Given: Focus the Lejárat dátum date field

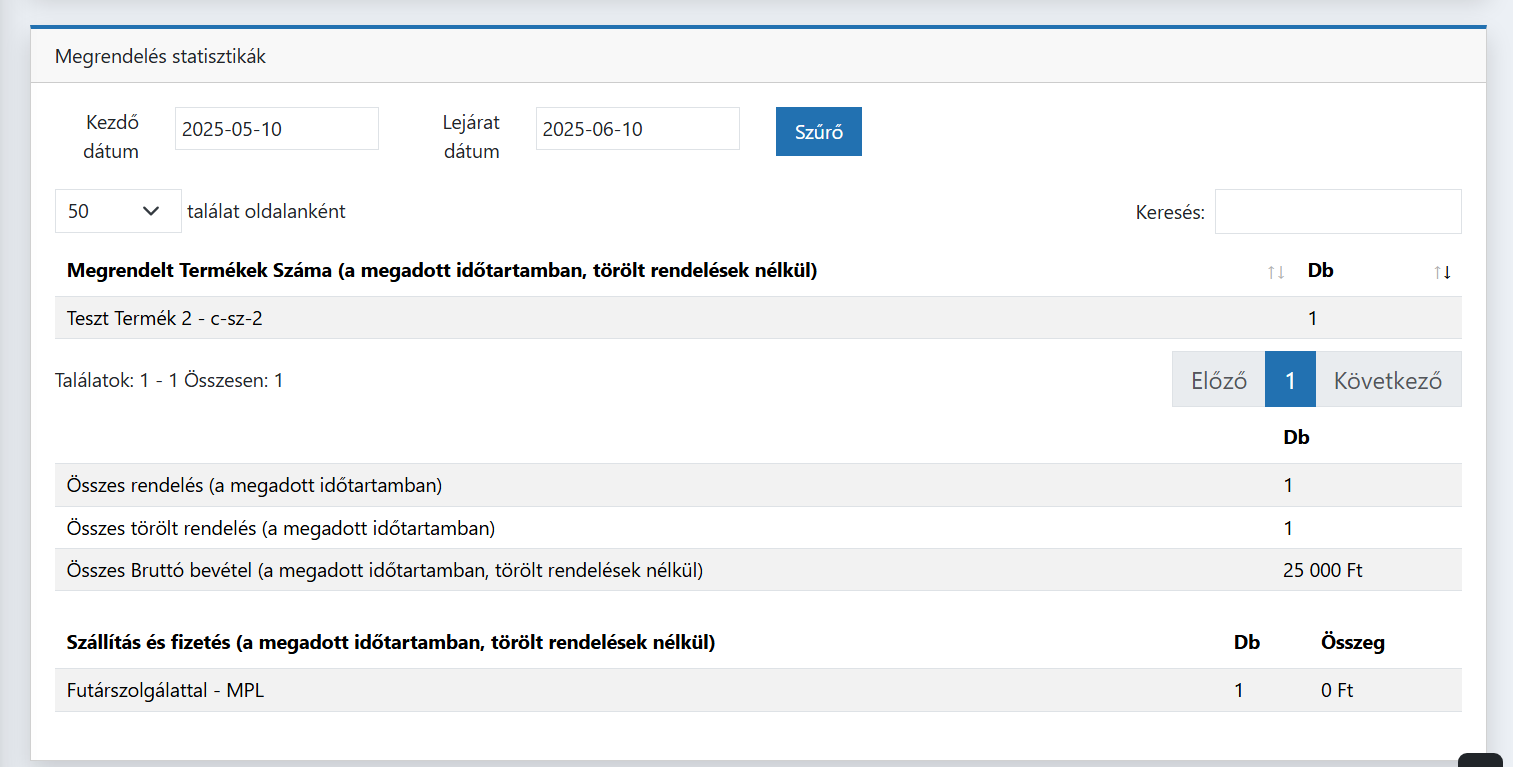Looking at the screenshot, I should click(637, 129).
